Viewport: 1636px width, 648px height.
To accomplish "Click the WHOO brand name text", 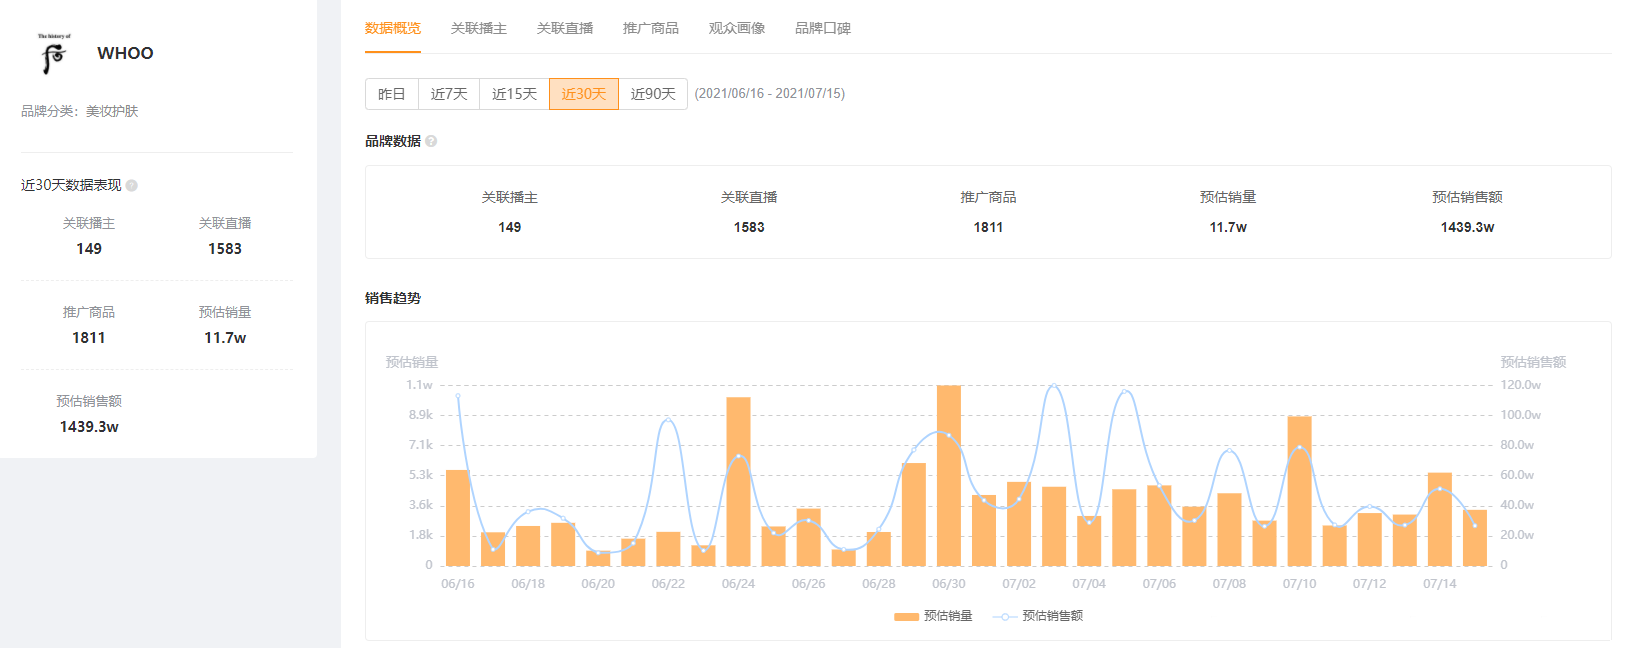I will [x=125, y=54].
